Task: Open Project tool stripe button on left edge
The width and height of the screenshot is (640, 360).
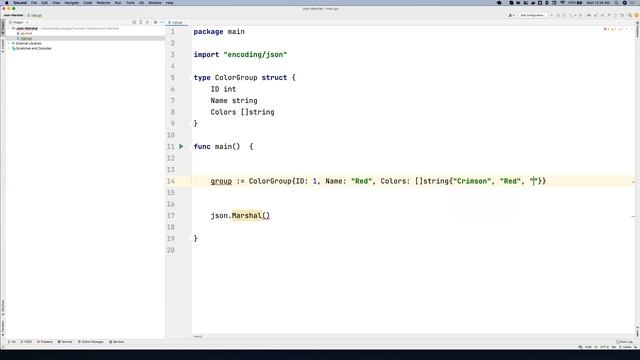Action: 3,27
